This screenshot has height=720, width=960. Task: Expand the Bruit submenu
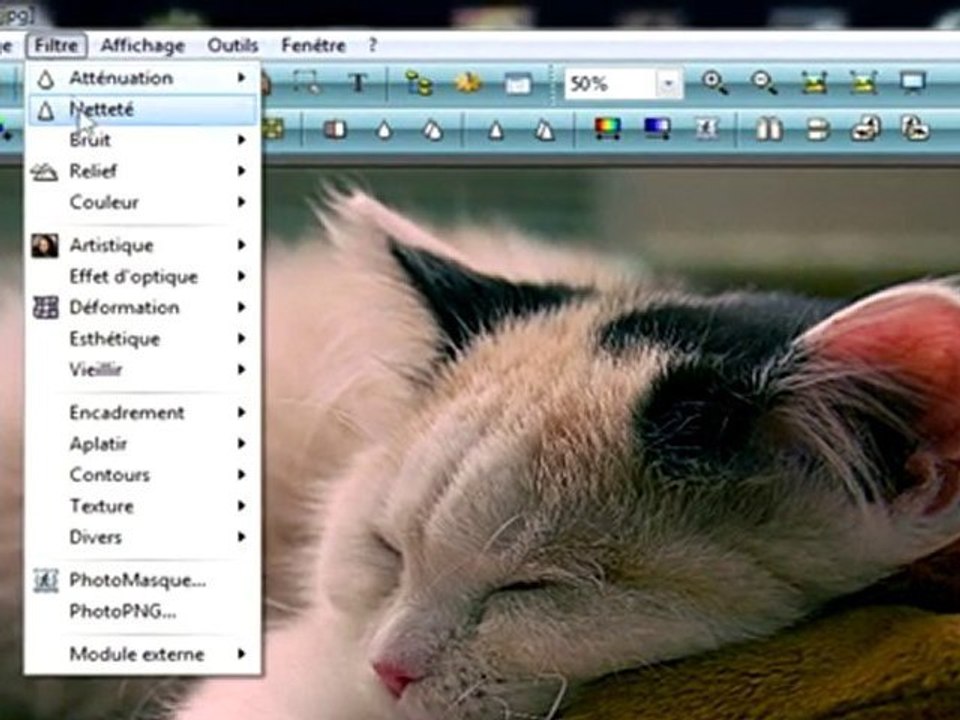tap(142, 140)
